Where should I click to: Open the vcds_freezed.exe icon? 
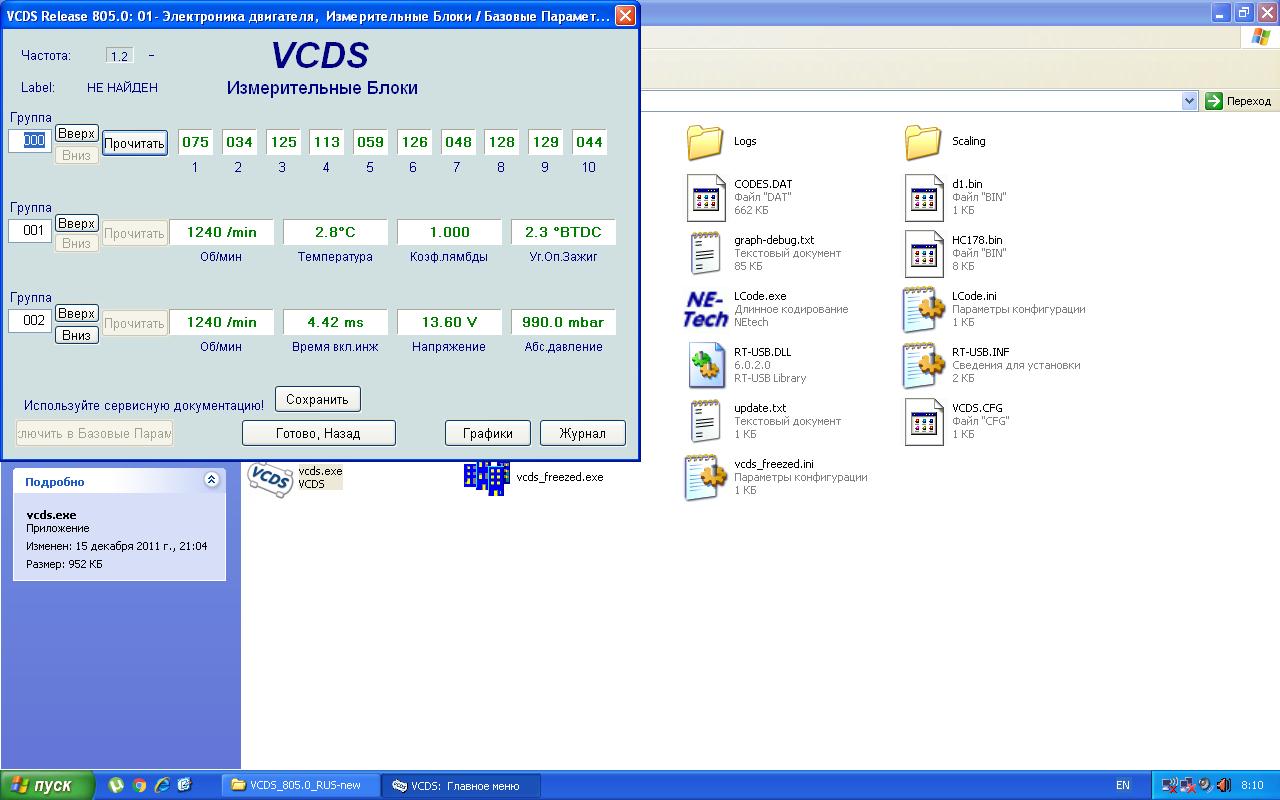pyautogui.click(x=486, y=478)
